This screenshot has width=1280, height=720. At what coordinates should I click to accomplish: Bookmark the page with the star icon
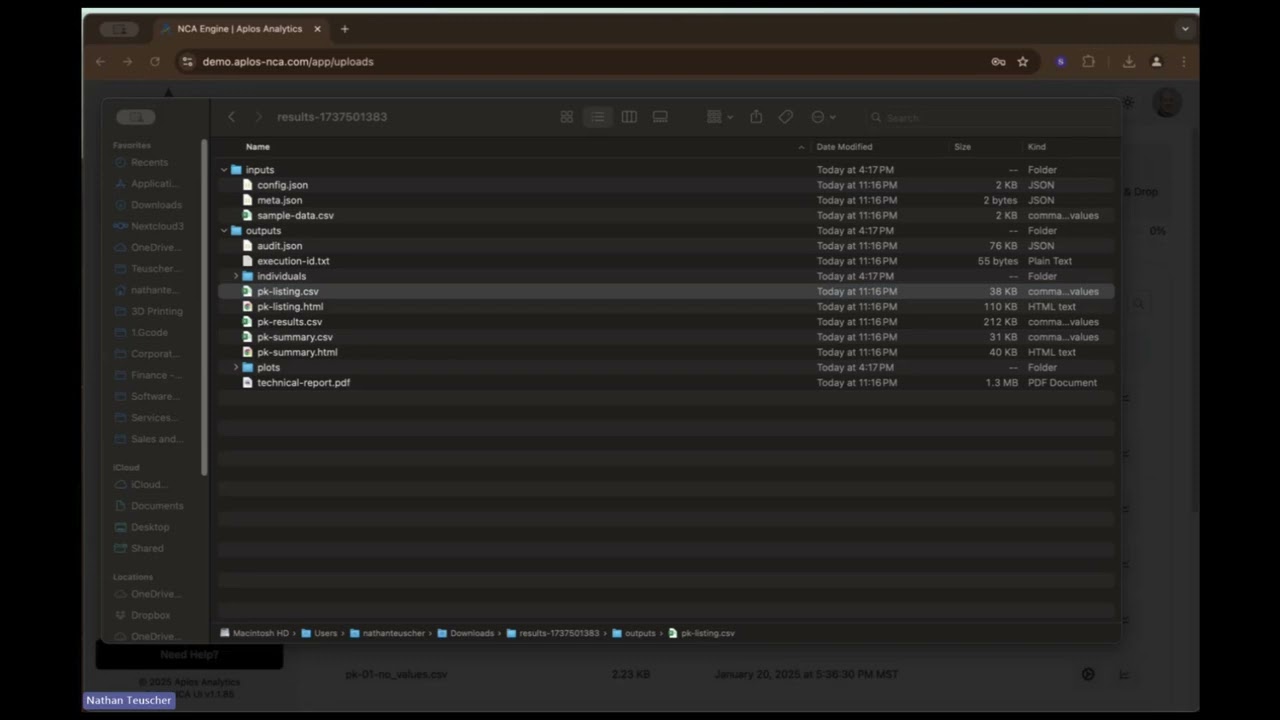click(x=1023, y=62)
